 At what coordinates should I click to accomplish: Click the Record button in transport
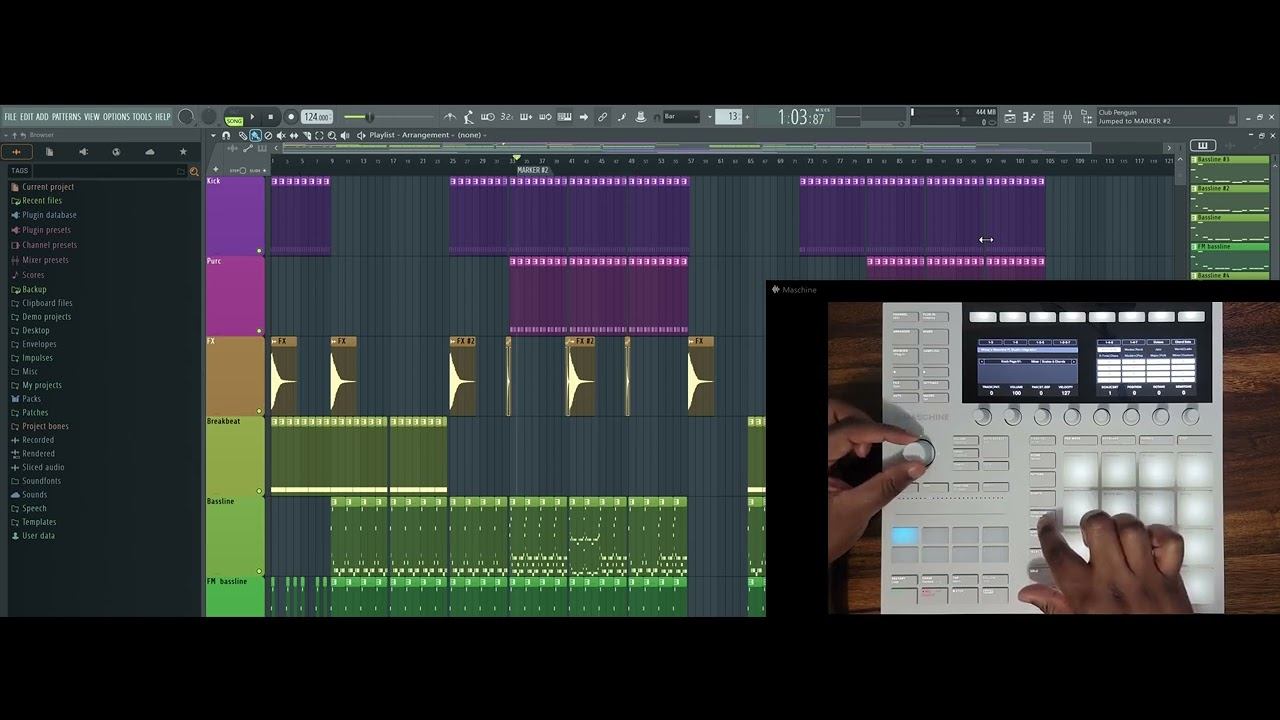pyautogui.click(x=291, y=117)
